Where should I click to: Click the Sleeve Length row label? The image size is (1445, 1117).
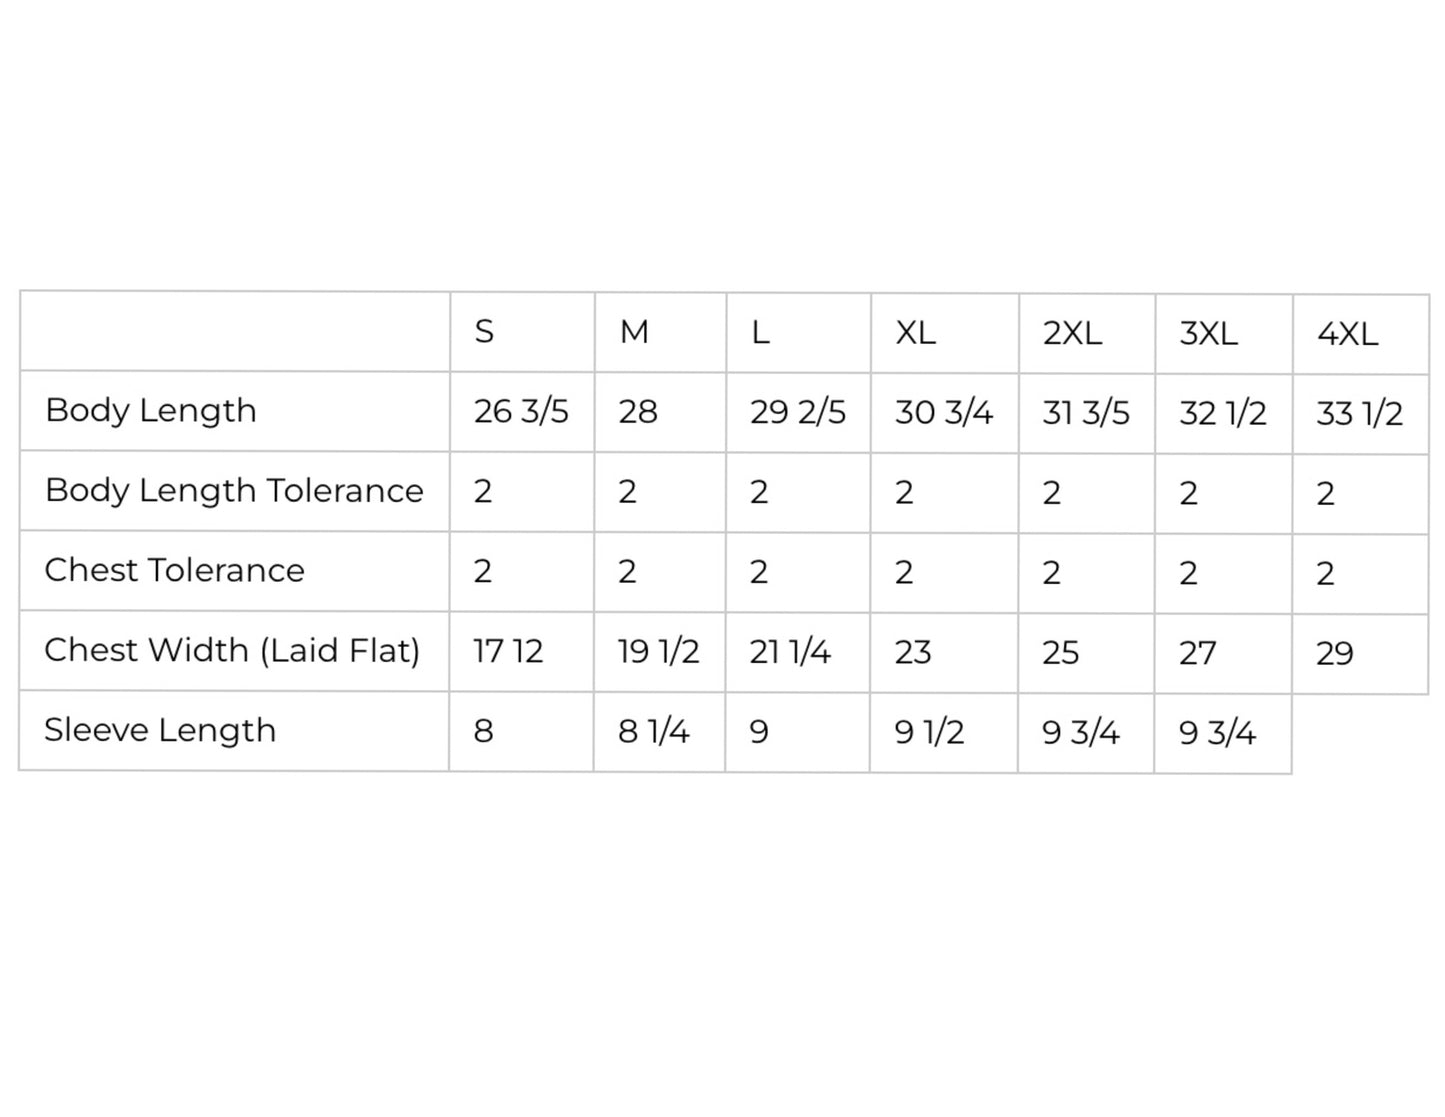(x=160, y=731)
